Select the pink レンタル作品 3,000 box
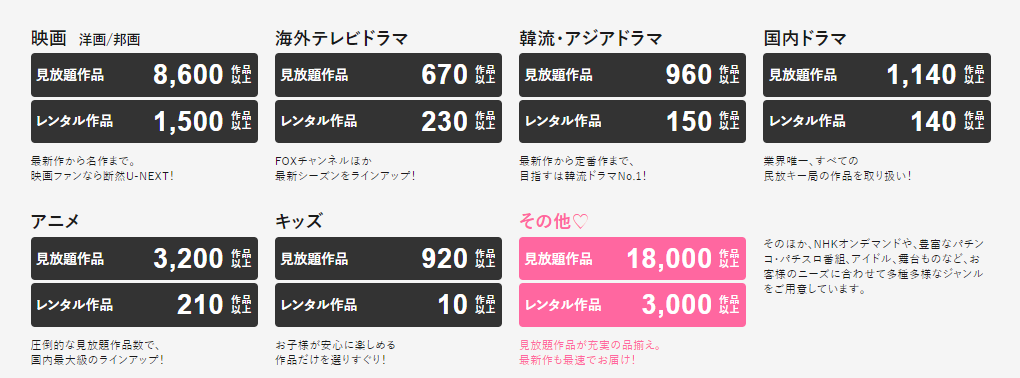This screenshot has width=1020, height=378. click(632, 305)
